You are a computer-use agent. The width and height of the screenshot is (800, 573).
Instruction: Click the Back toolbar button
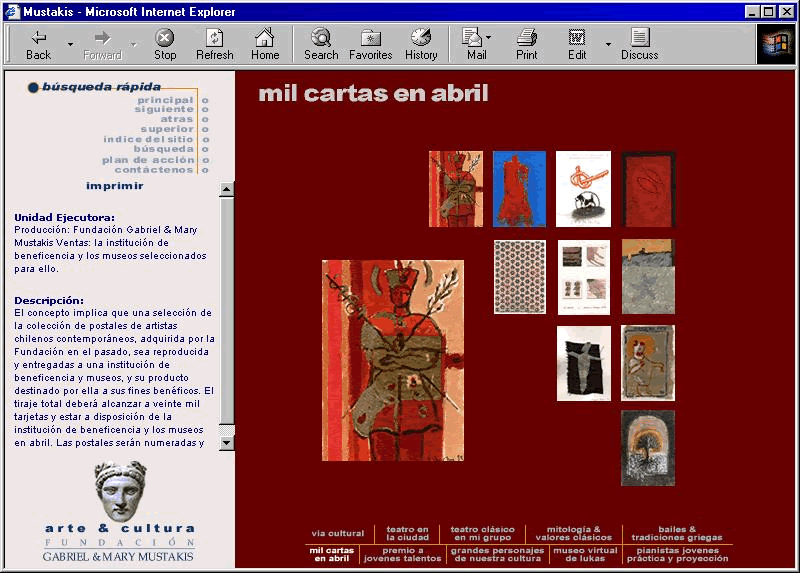[39, 45]
